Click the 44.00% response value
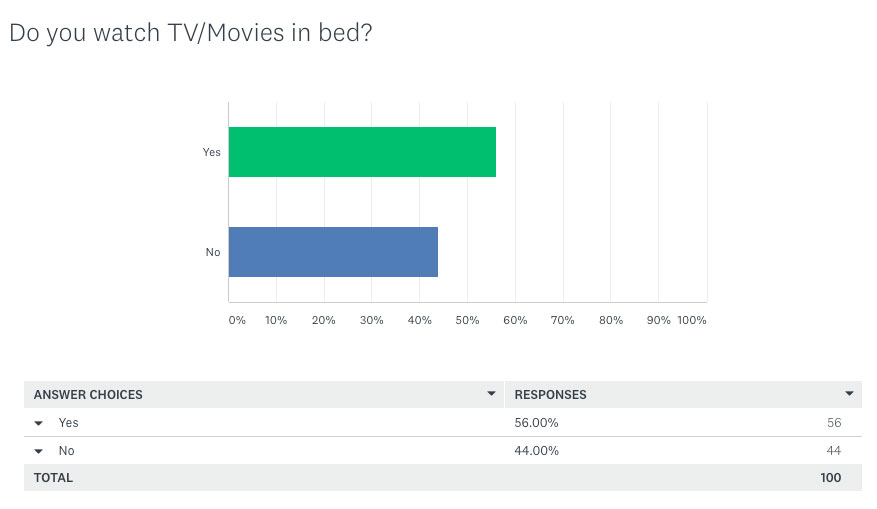This screenshot has width=877, height=509. coord(536,451)
